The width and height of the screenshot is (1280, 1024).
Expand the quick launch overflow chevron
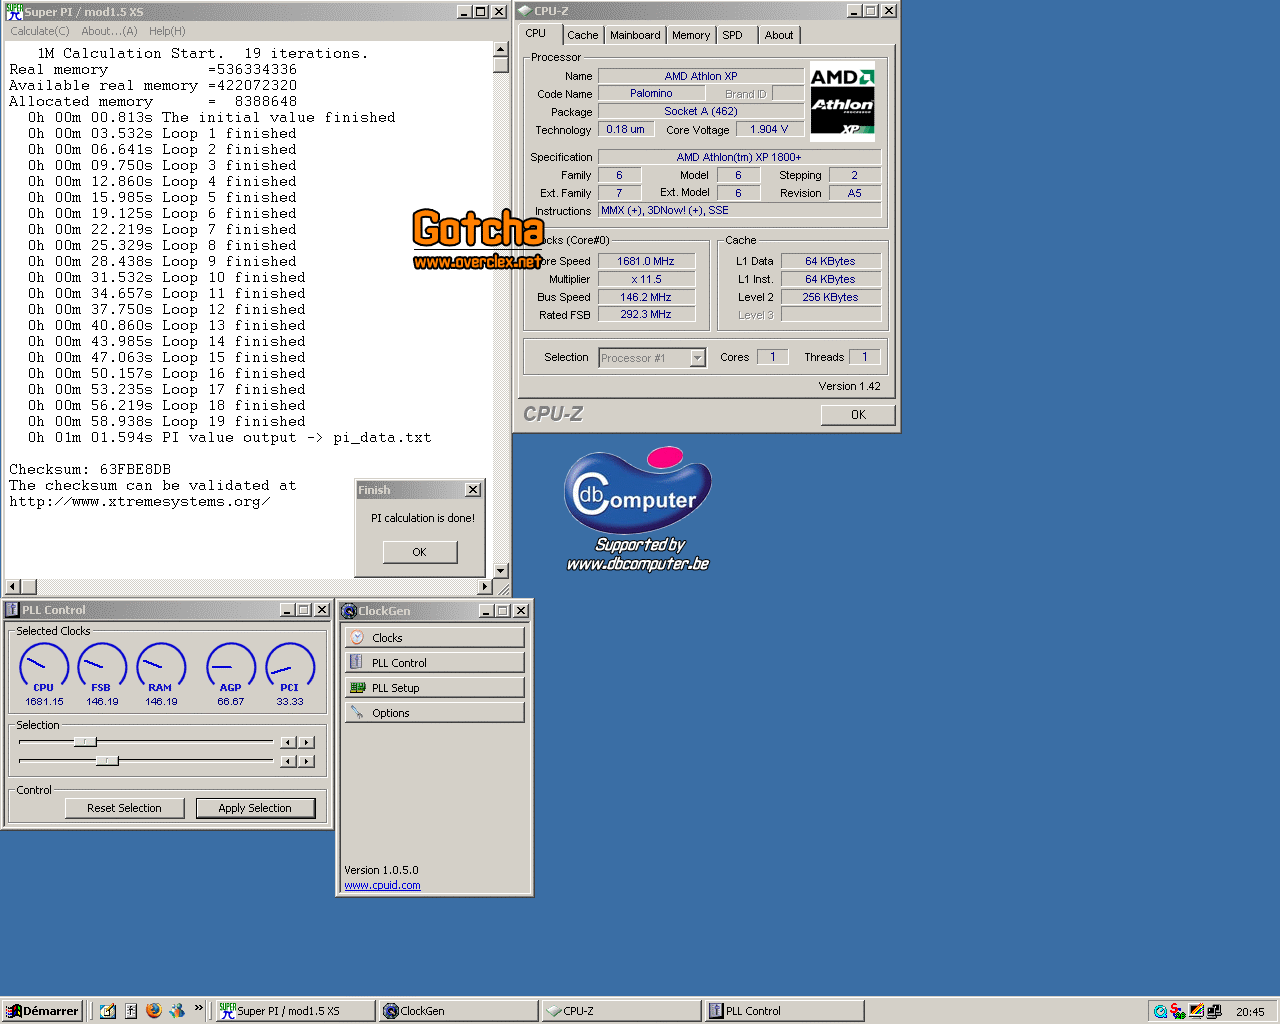click(x=198, y=1008)
